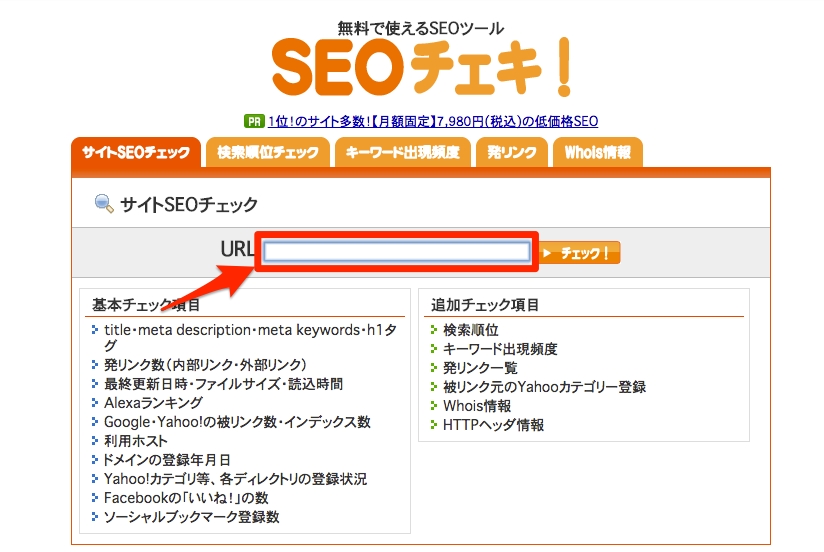Click the HTTPヘッダ情報 list item

(493, 425)
